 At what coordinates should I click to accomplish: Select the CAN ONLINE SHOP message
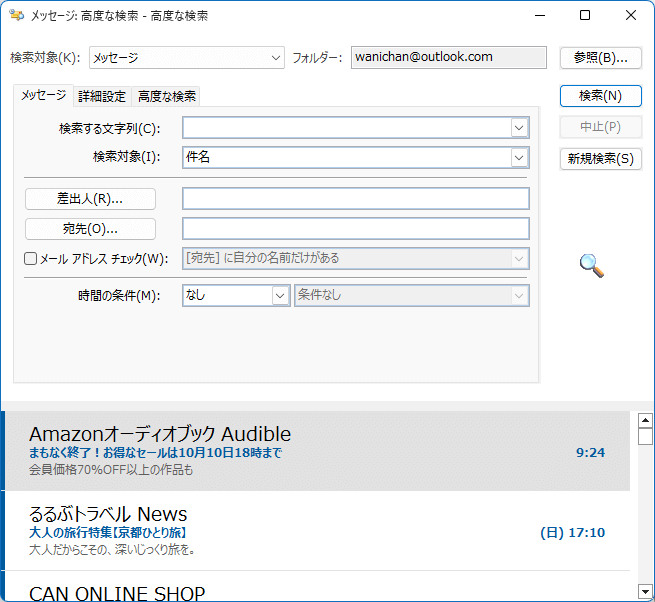pyautogui.click(x=317, y=587)
